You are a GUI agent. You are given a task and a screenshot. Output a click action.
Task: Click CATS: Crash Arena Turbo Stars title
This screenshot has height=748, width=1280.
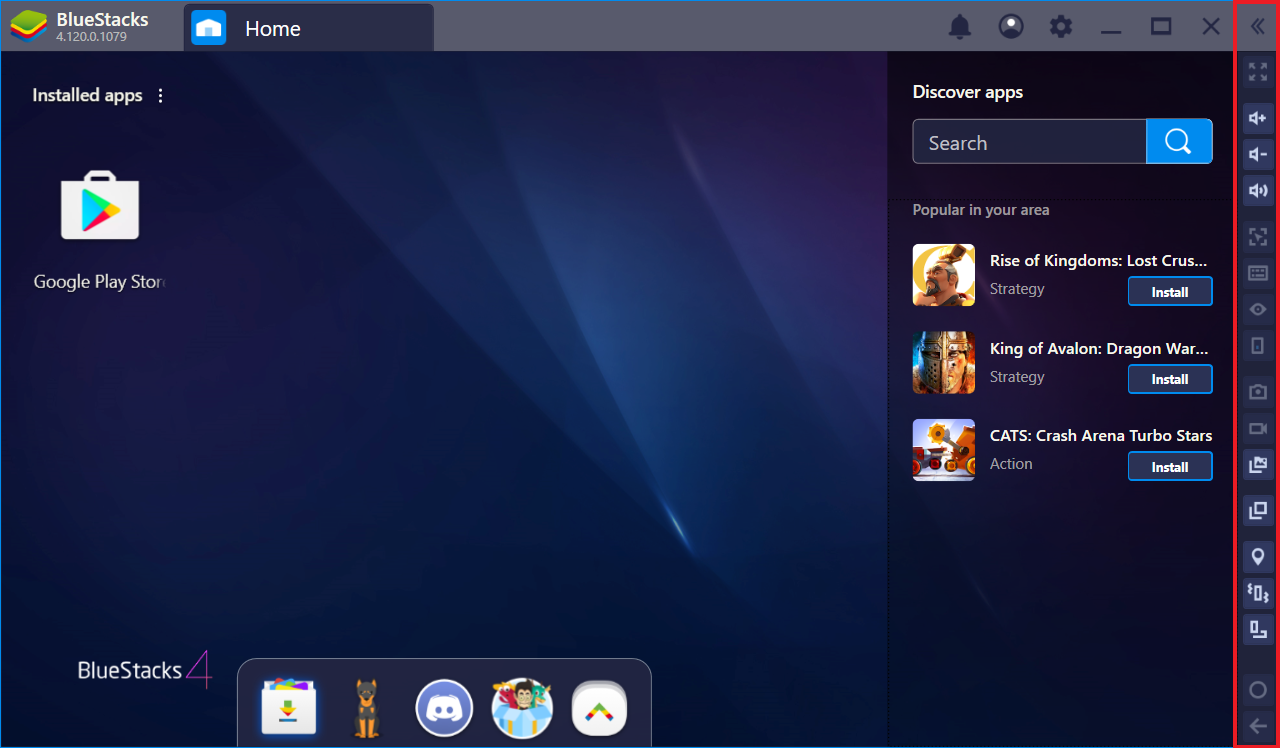click(1101, 436)
